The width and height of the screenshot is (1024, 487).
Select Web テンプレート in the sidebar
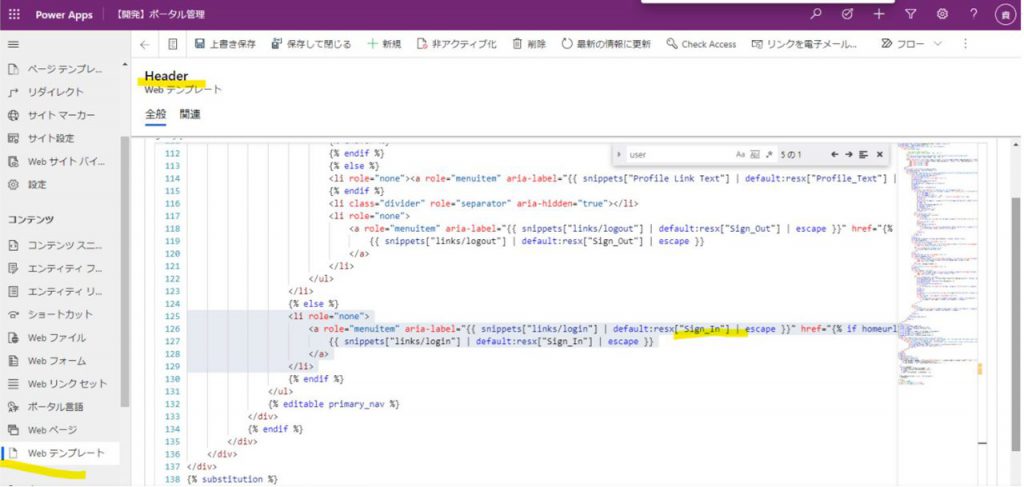[x=60, y=453]
